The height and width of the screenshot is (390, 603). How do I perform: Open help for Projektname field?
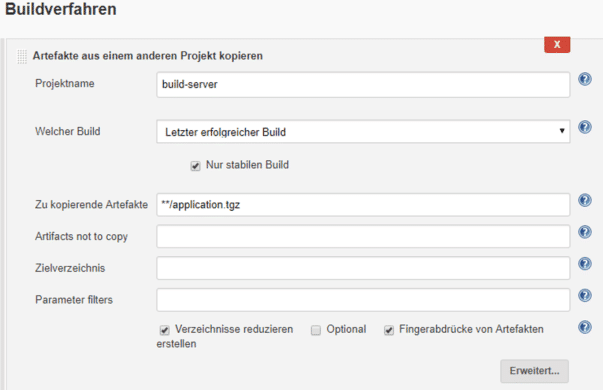coord(585,79)
